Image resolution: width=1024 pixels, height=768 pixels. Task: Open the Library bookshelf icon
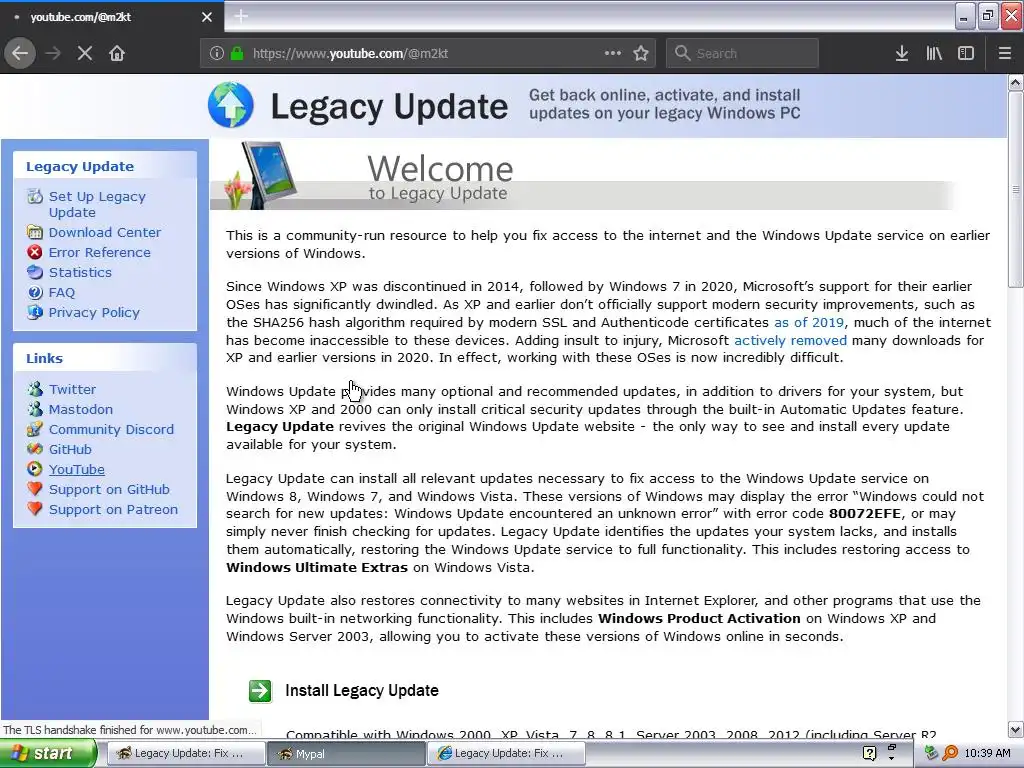934,54
